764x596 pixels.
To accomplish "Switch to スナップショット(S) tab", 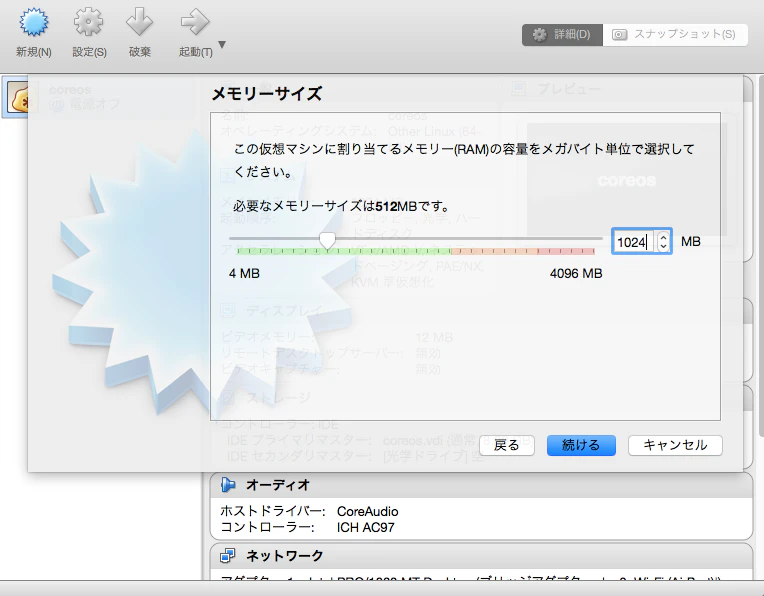I will point(675,35).
